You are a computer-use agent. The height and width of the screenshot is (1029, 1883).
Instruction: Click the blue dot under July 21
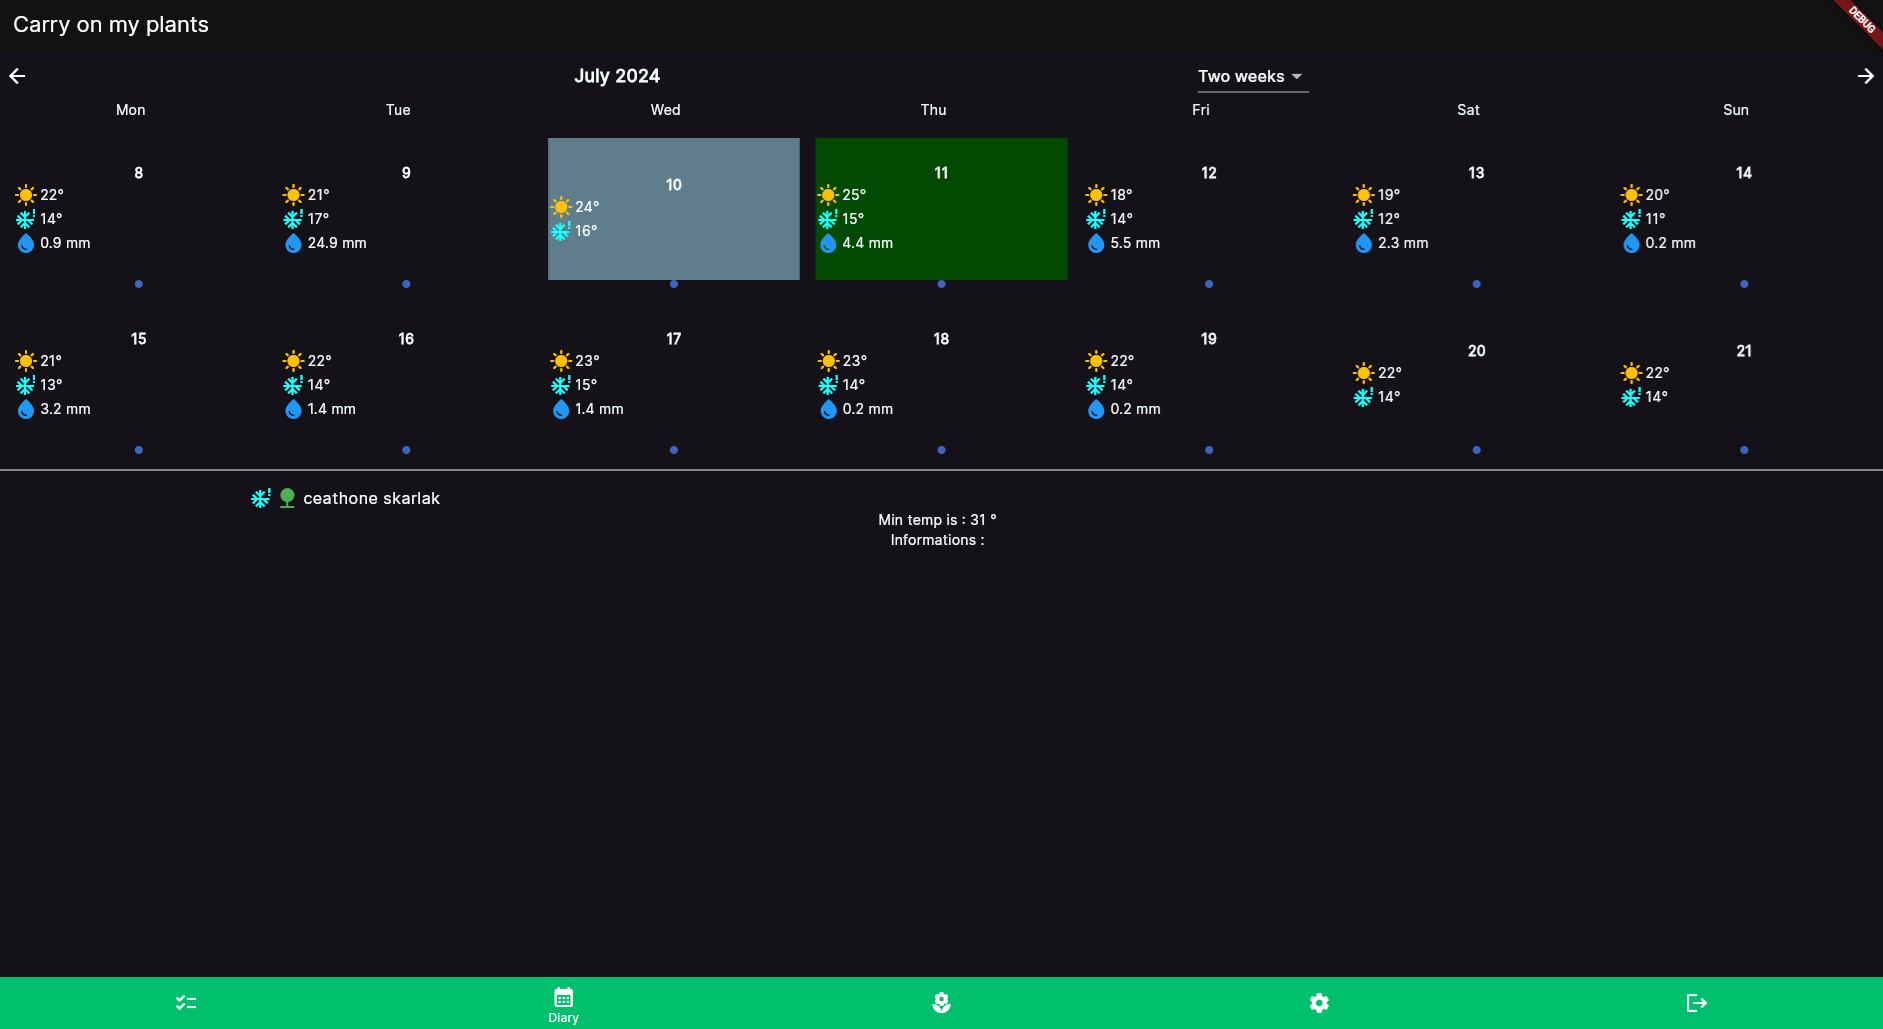point(1743,450)
